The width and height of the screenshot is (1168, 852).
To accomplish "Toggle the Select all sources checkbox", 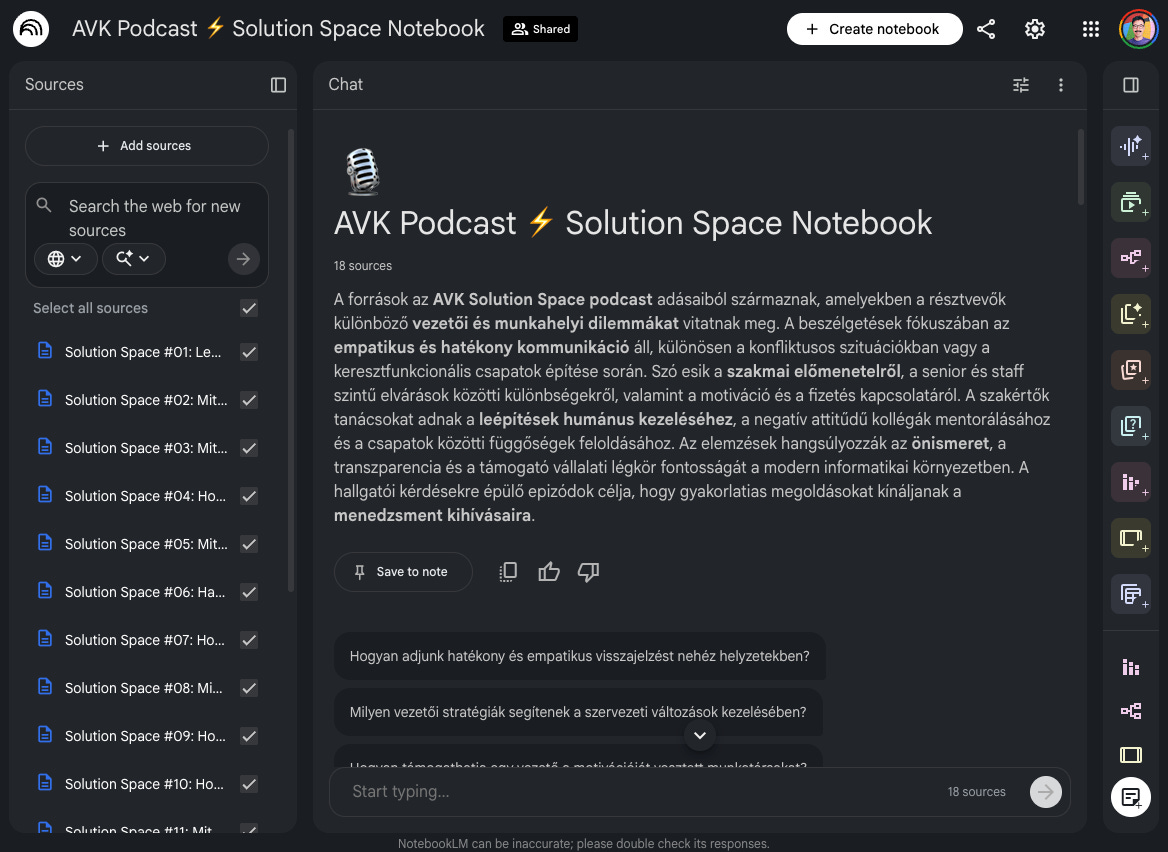I will [250, 308].
